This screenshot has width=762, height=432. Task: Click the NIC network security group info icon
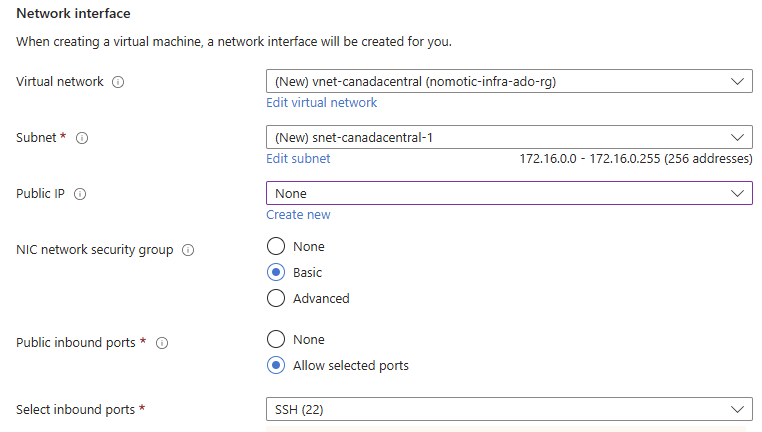pos(188,250)
